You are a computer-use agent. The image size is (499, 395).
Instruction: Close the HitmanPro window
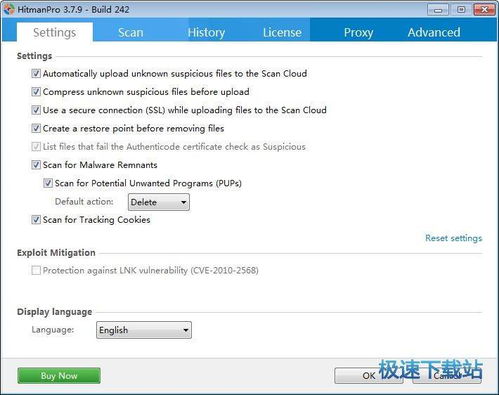(x=484, y=10)
